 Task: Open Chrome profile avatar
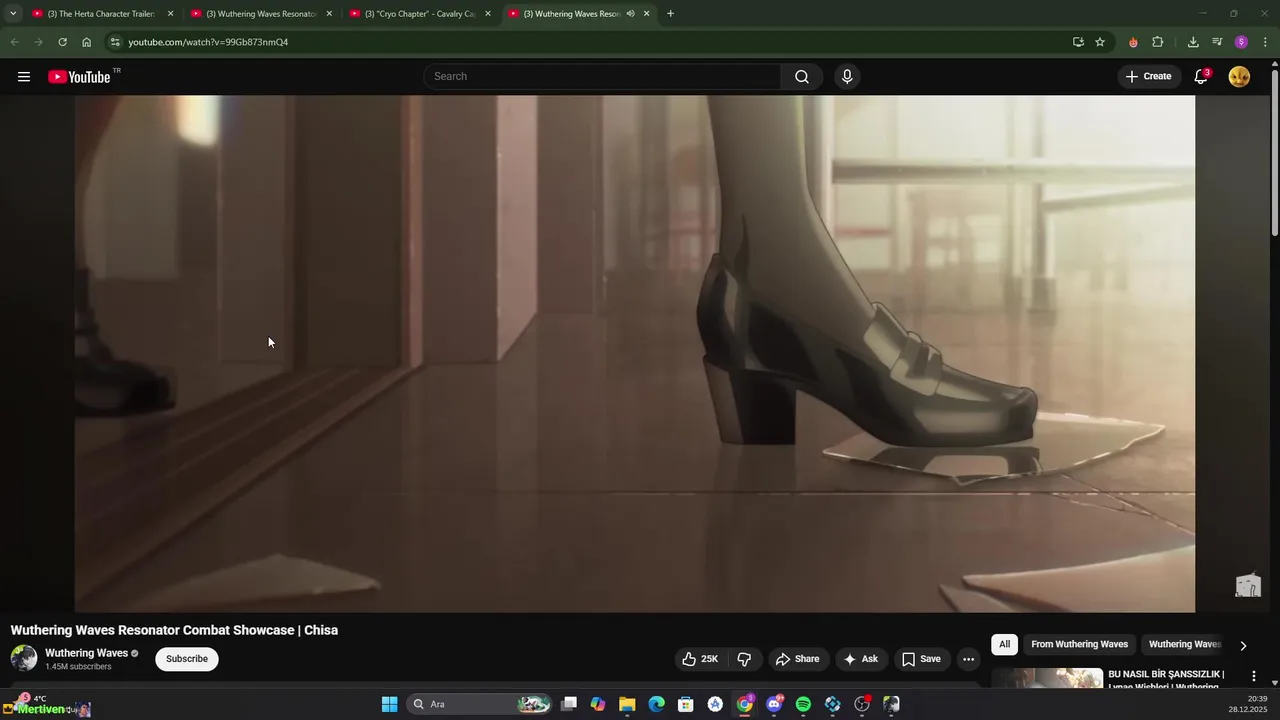point(1241,42)
